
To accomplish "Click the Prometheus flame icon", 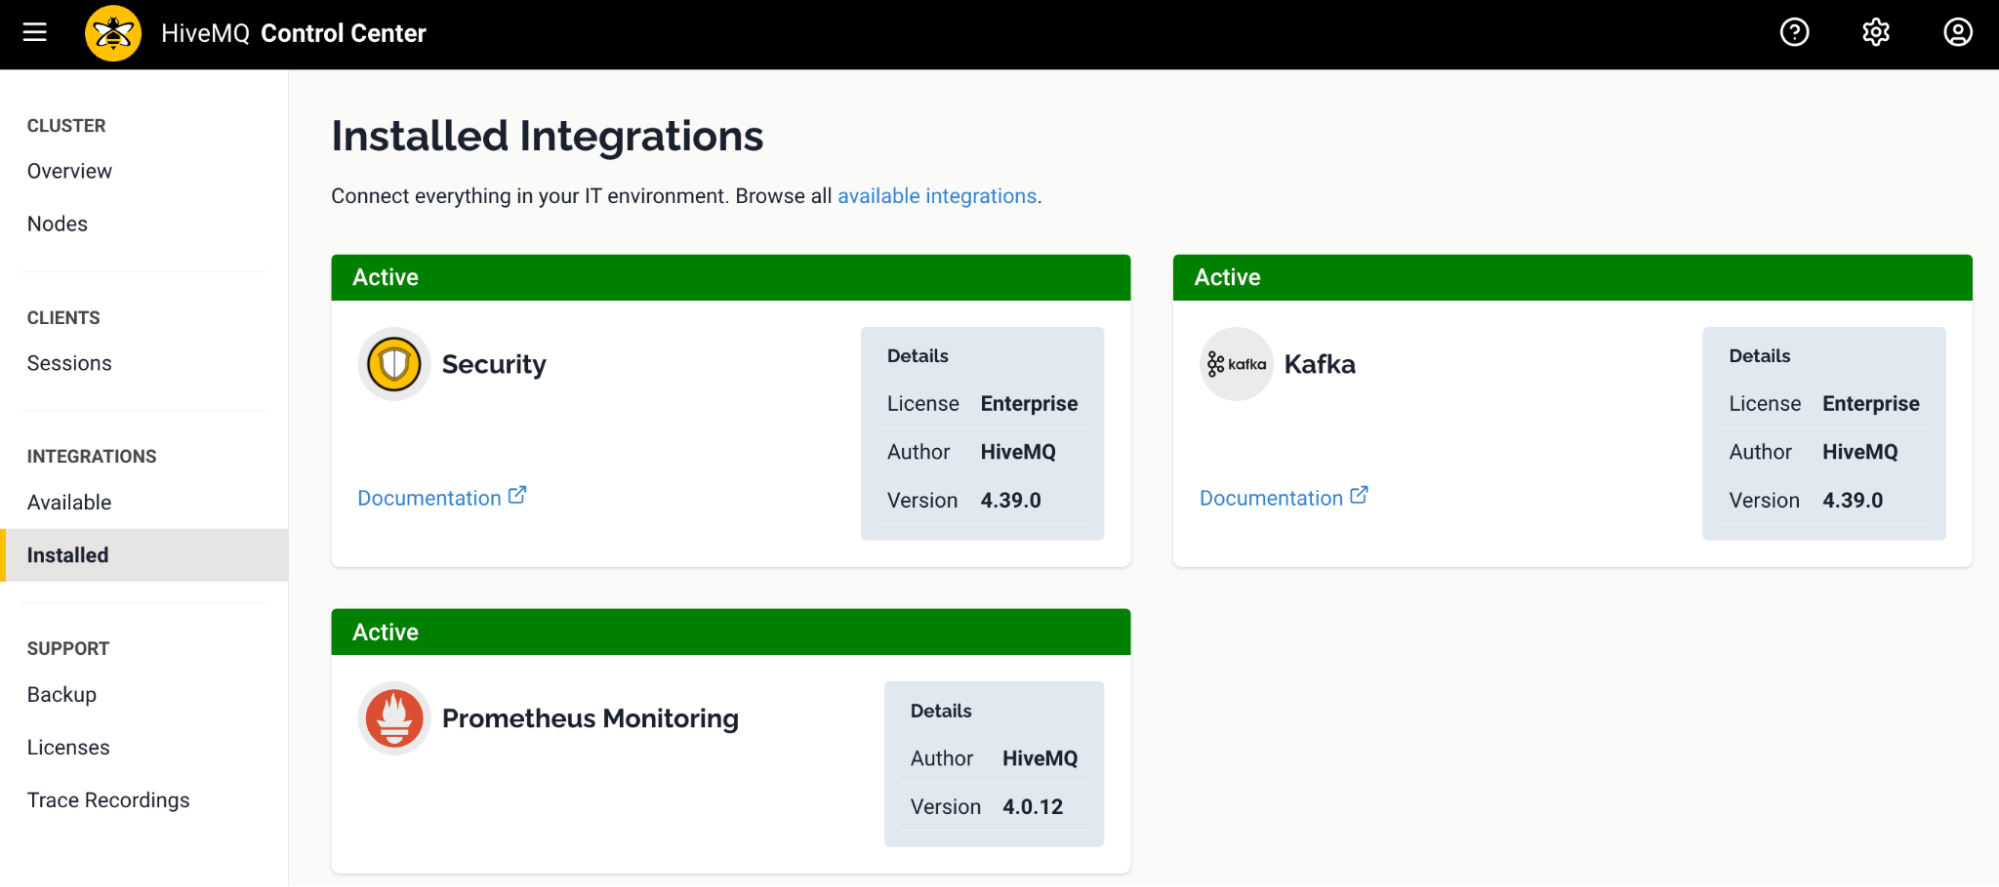I will tap(394, 718).
